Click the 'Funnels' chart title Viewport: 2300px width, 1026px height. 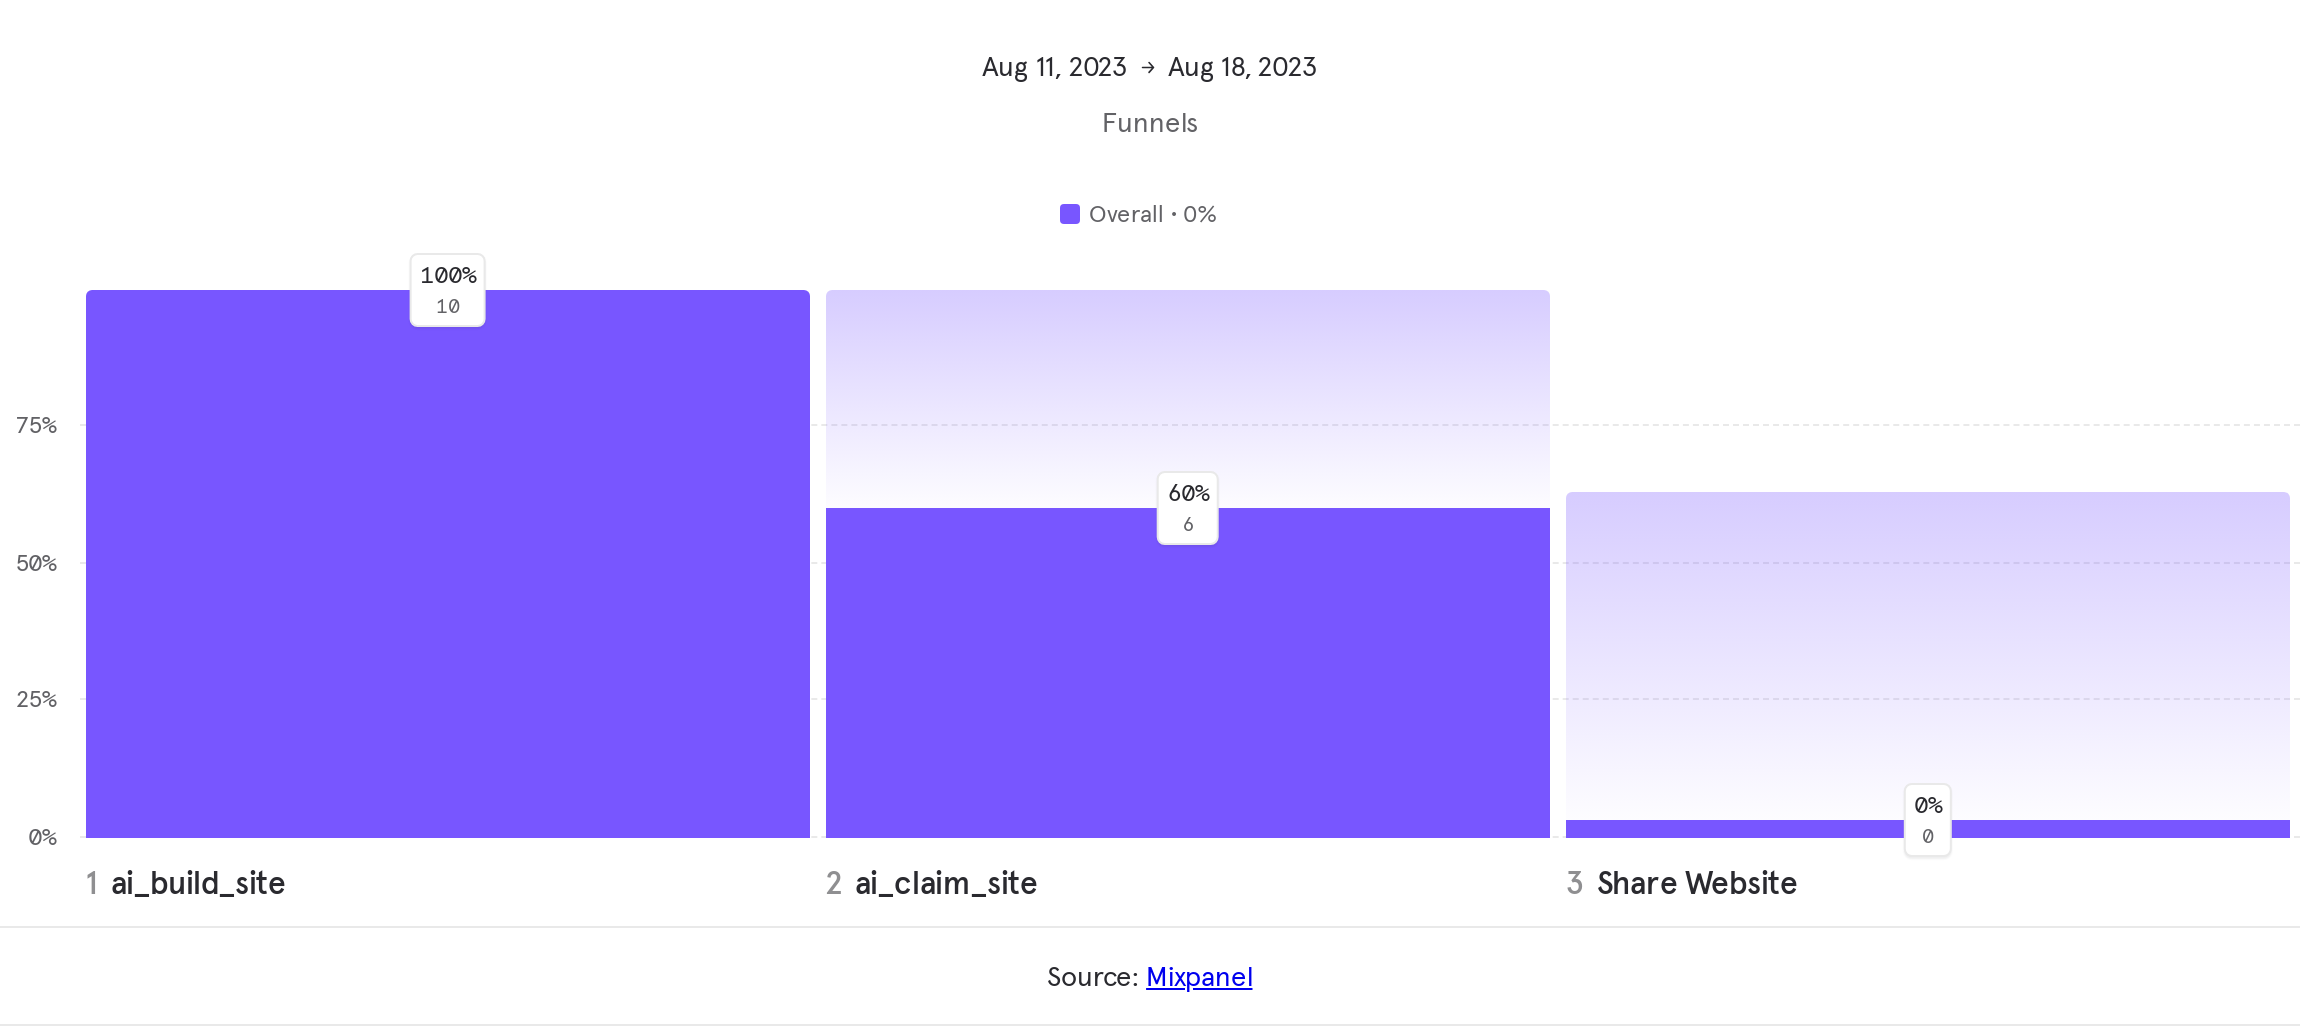[x=1150, y=123]
